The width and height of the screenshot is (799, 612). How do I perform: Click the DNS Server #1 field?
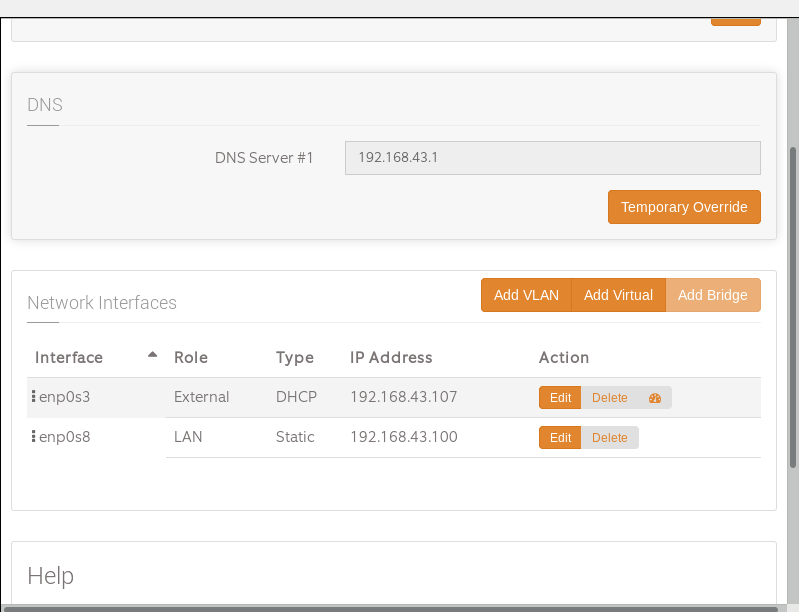click(x=552, y=158)
